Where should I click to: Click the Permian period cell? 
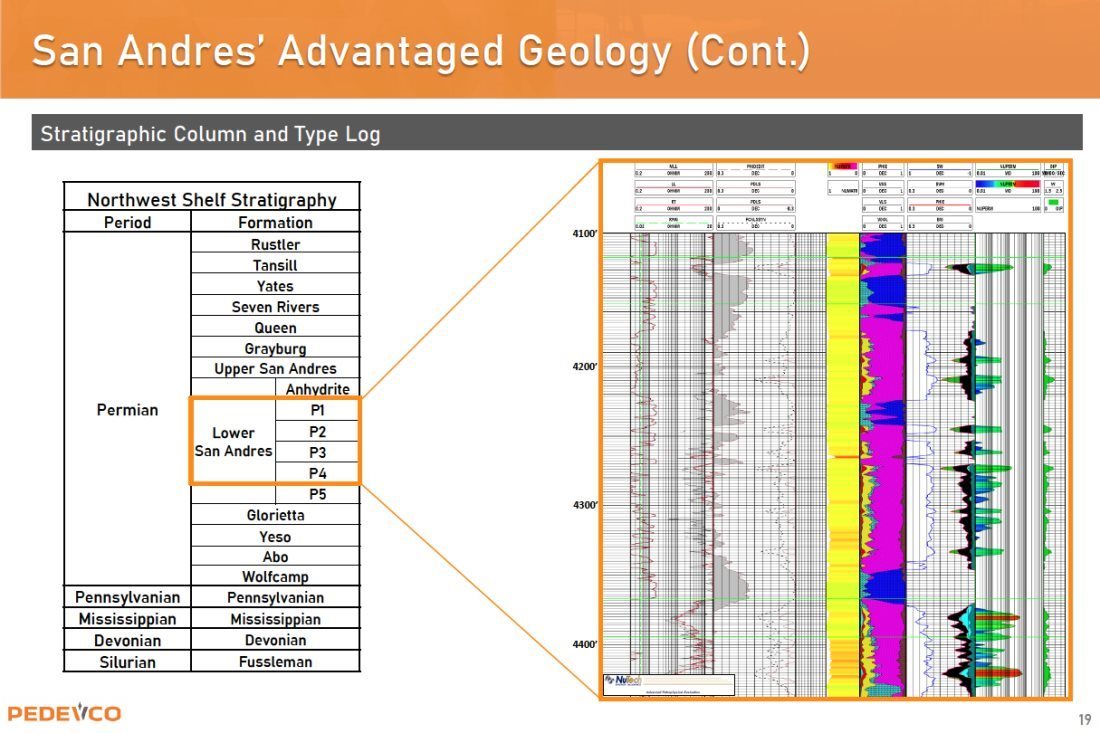click(x=127, y=410)
